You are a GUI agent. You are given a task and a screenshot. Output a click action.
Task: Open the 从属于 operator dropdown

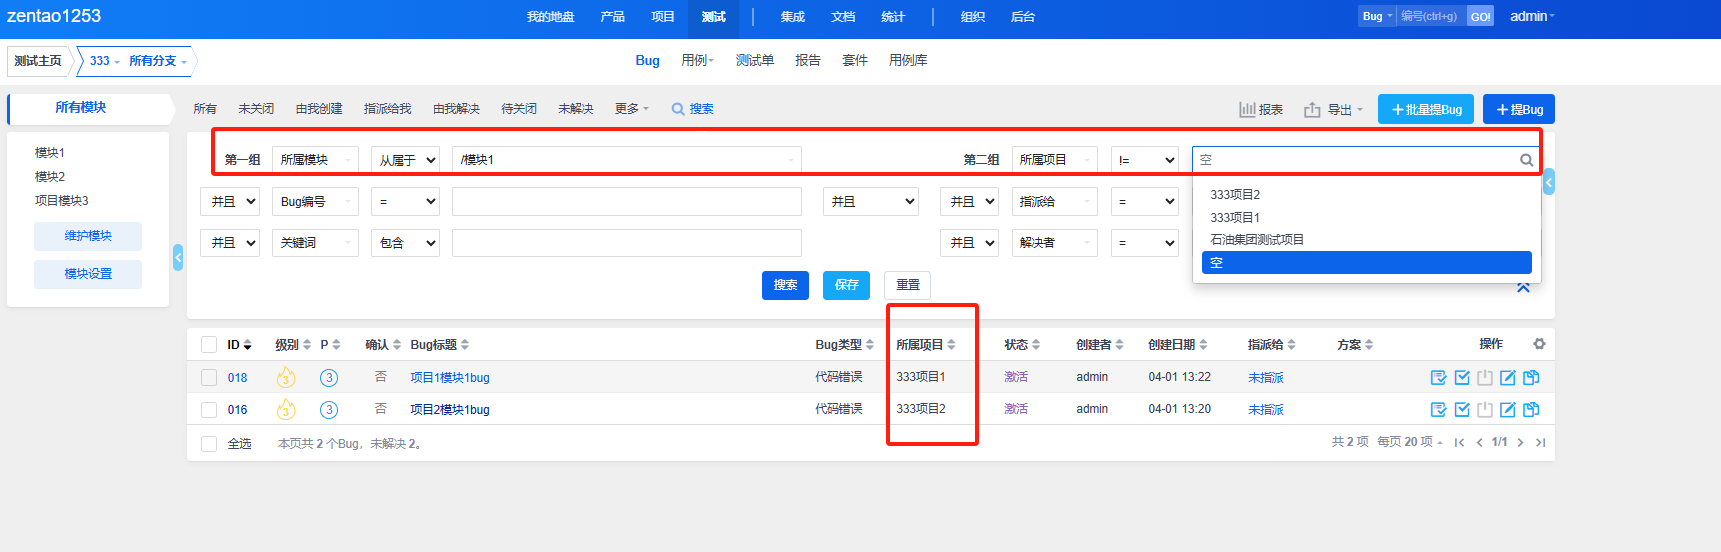[x=406, y=160]
